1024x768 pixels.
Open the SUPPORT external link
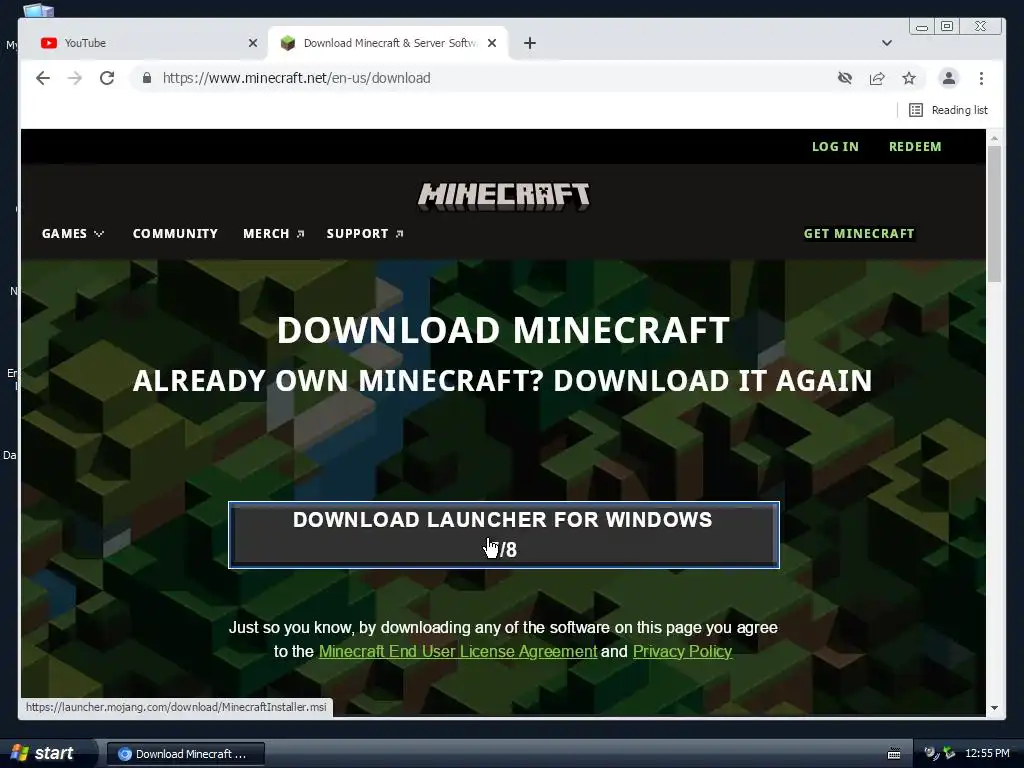365,234
